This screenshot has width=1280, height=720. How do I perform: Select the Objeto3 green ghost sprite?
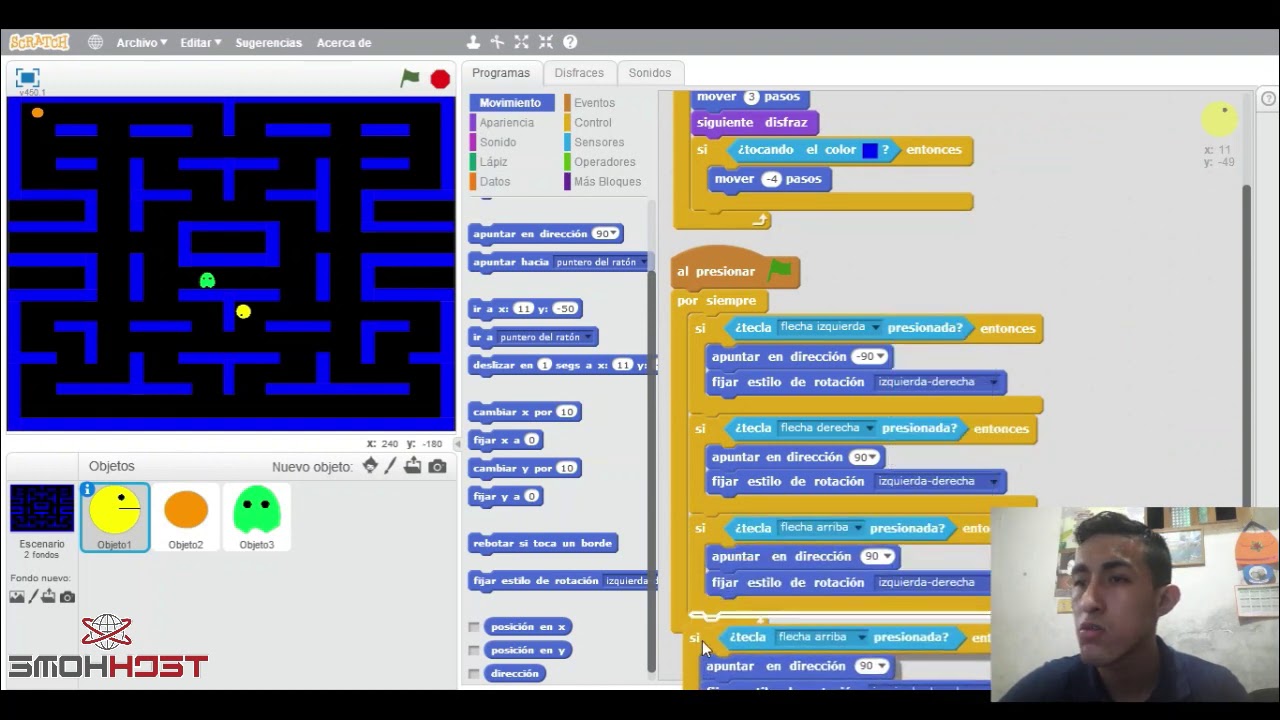pos(257,517)
